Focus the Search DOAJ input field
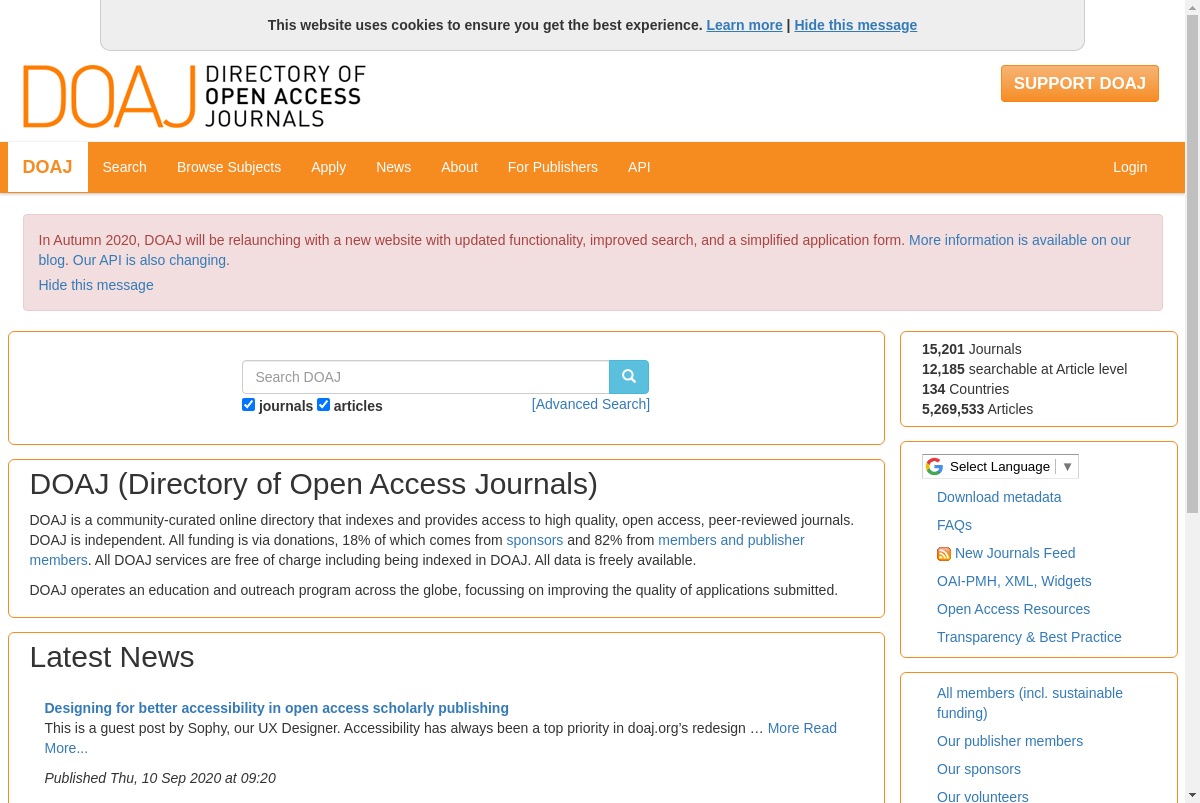This screenshot has height=803, width=1200. pyautogui.click(x=426, y=377)
